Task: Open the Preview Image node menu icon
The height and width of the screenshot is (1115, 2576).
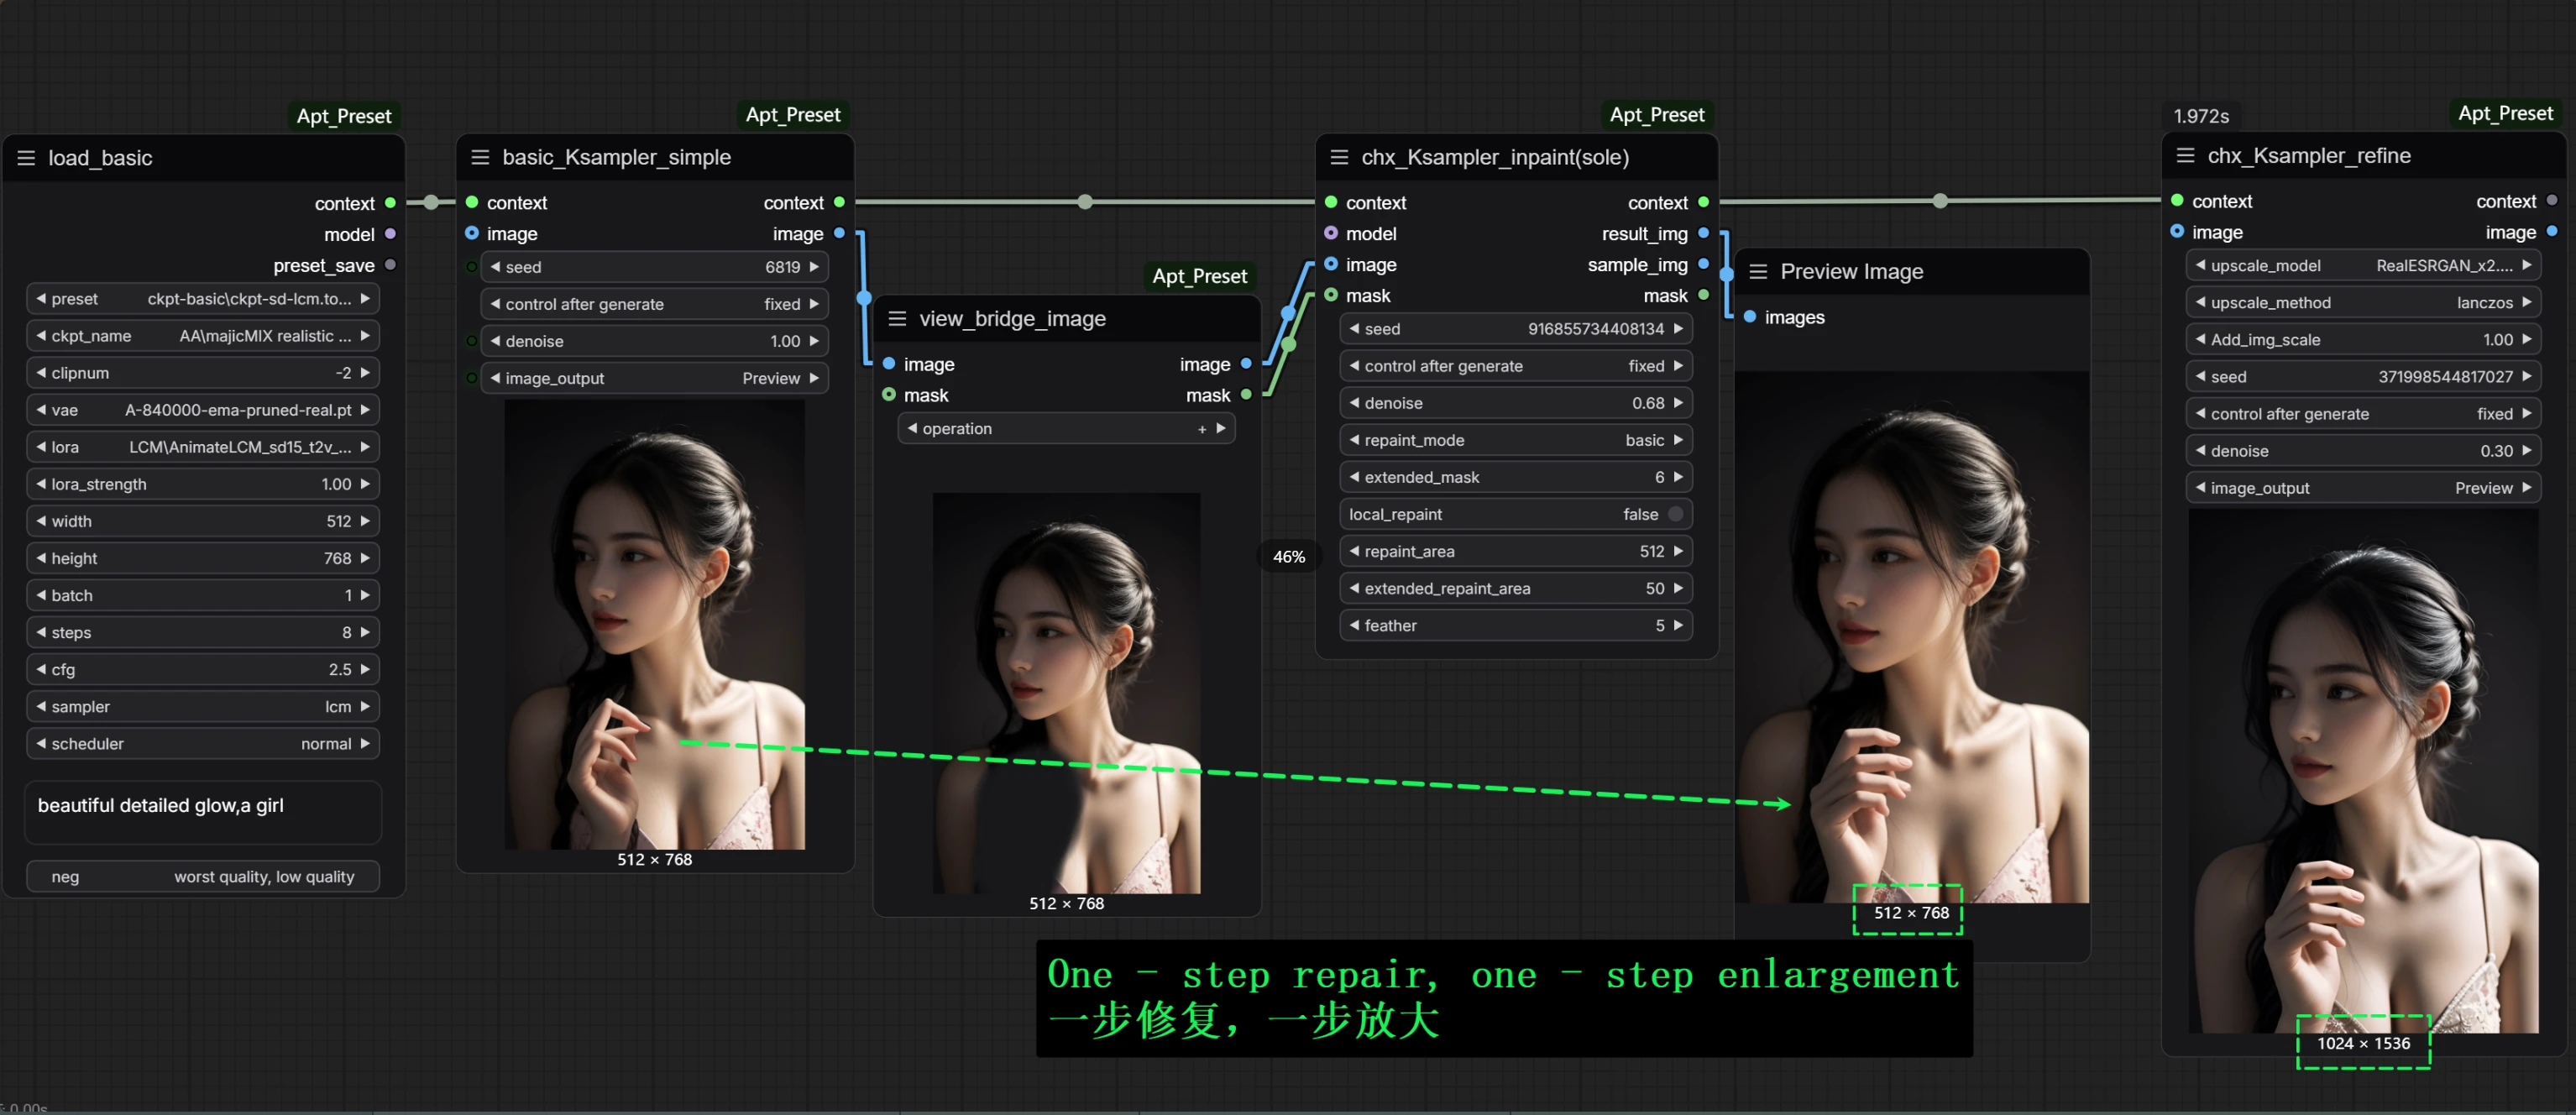Action: [1758, 271]
